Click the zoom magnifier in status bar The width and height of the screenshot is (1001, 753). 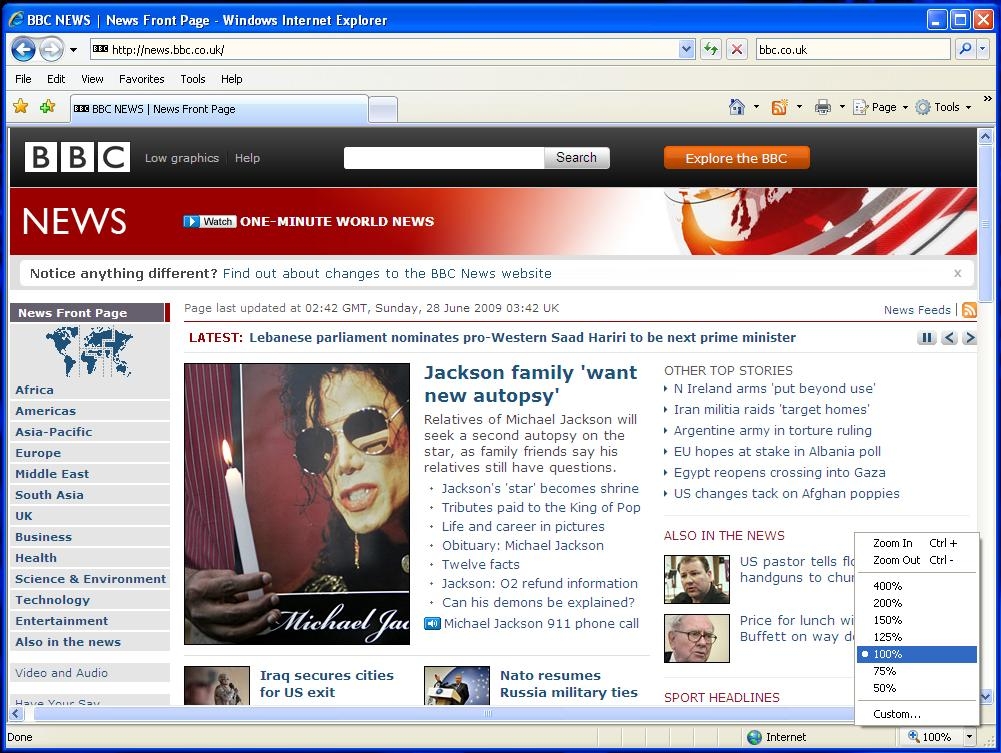(914, 736)
